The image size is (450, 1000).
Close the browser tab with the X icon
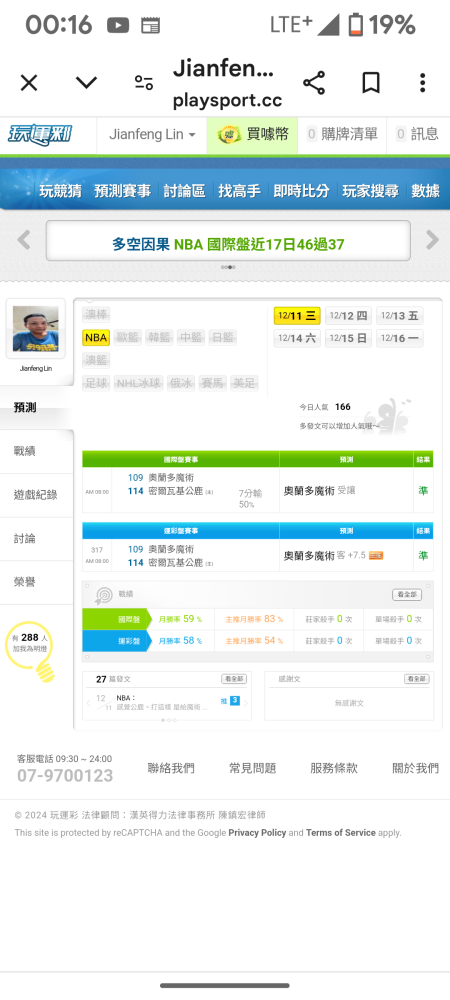coord(29,83)
